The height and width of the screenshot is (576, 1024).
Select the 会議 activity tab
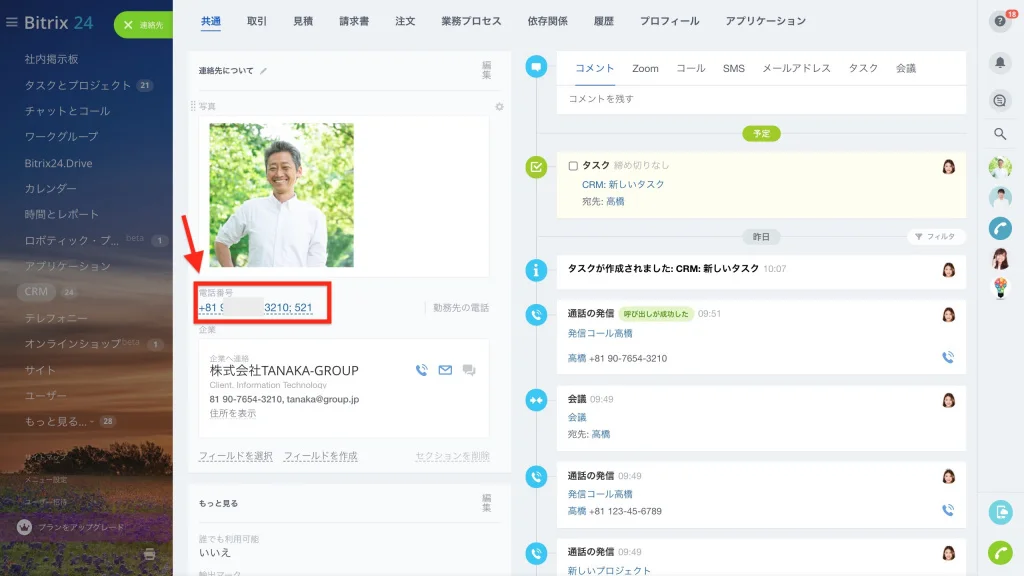point(906,69)
